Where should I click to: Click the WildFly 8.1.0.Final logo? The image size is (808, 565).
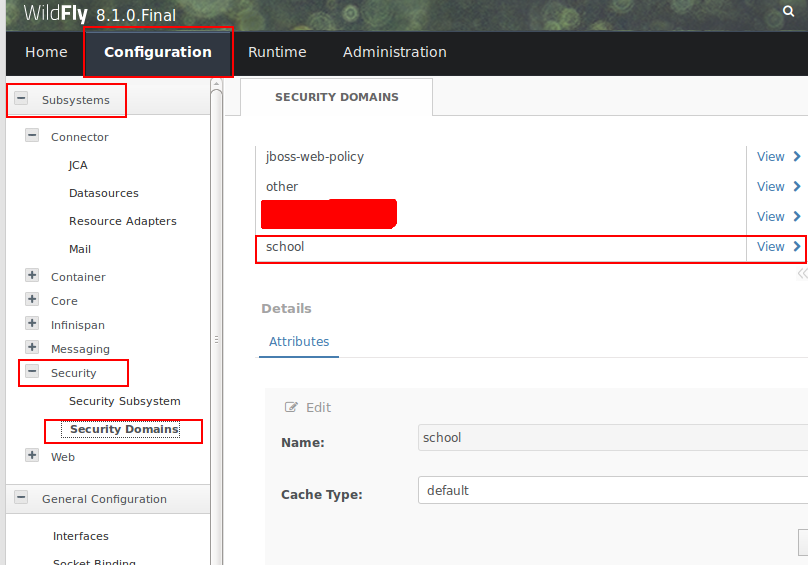[99, 14]
